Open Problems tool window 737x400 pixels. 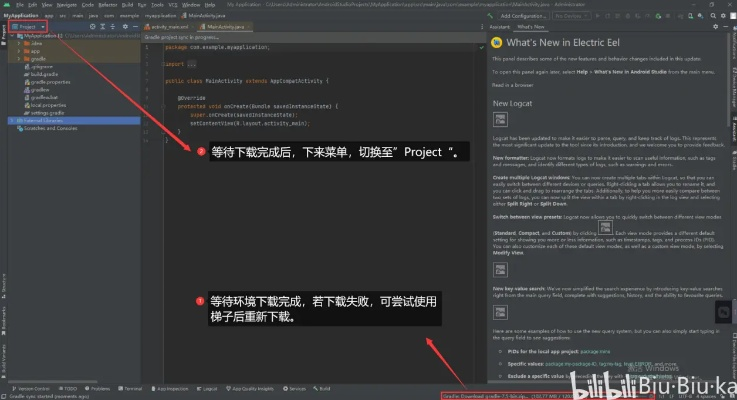97,389
